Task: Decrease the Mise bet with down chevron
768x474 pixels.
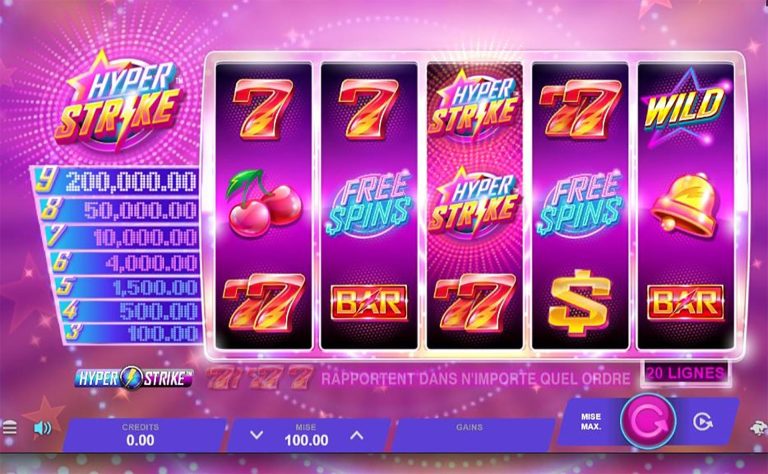Action: (x=257, y=435)
